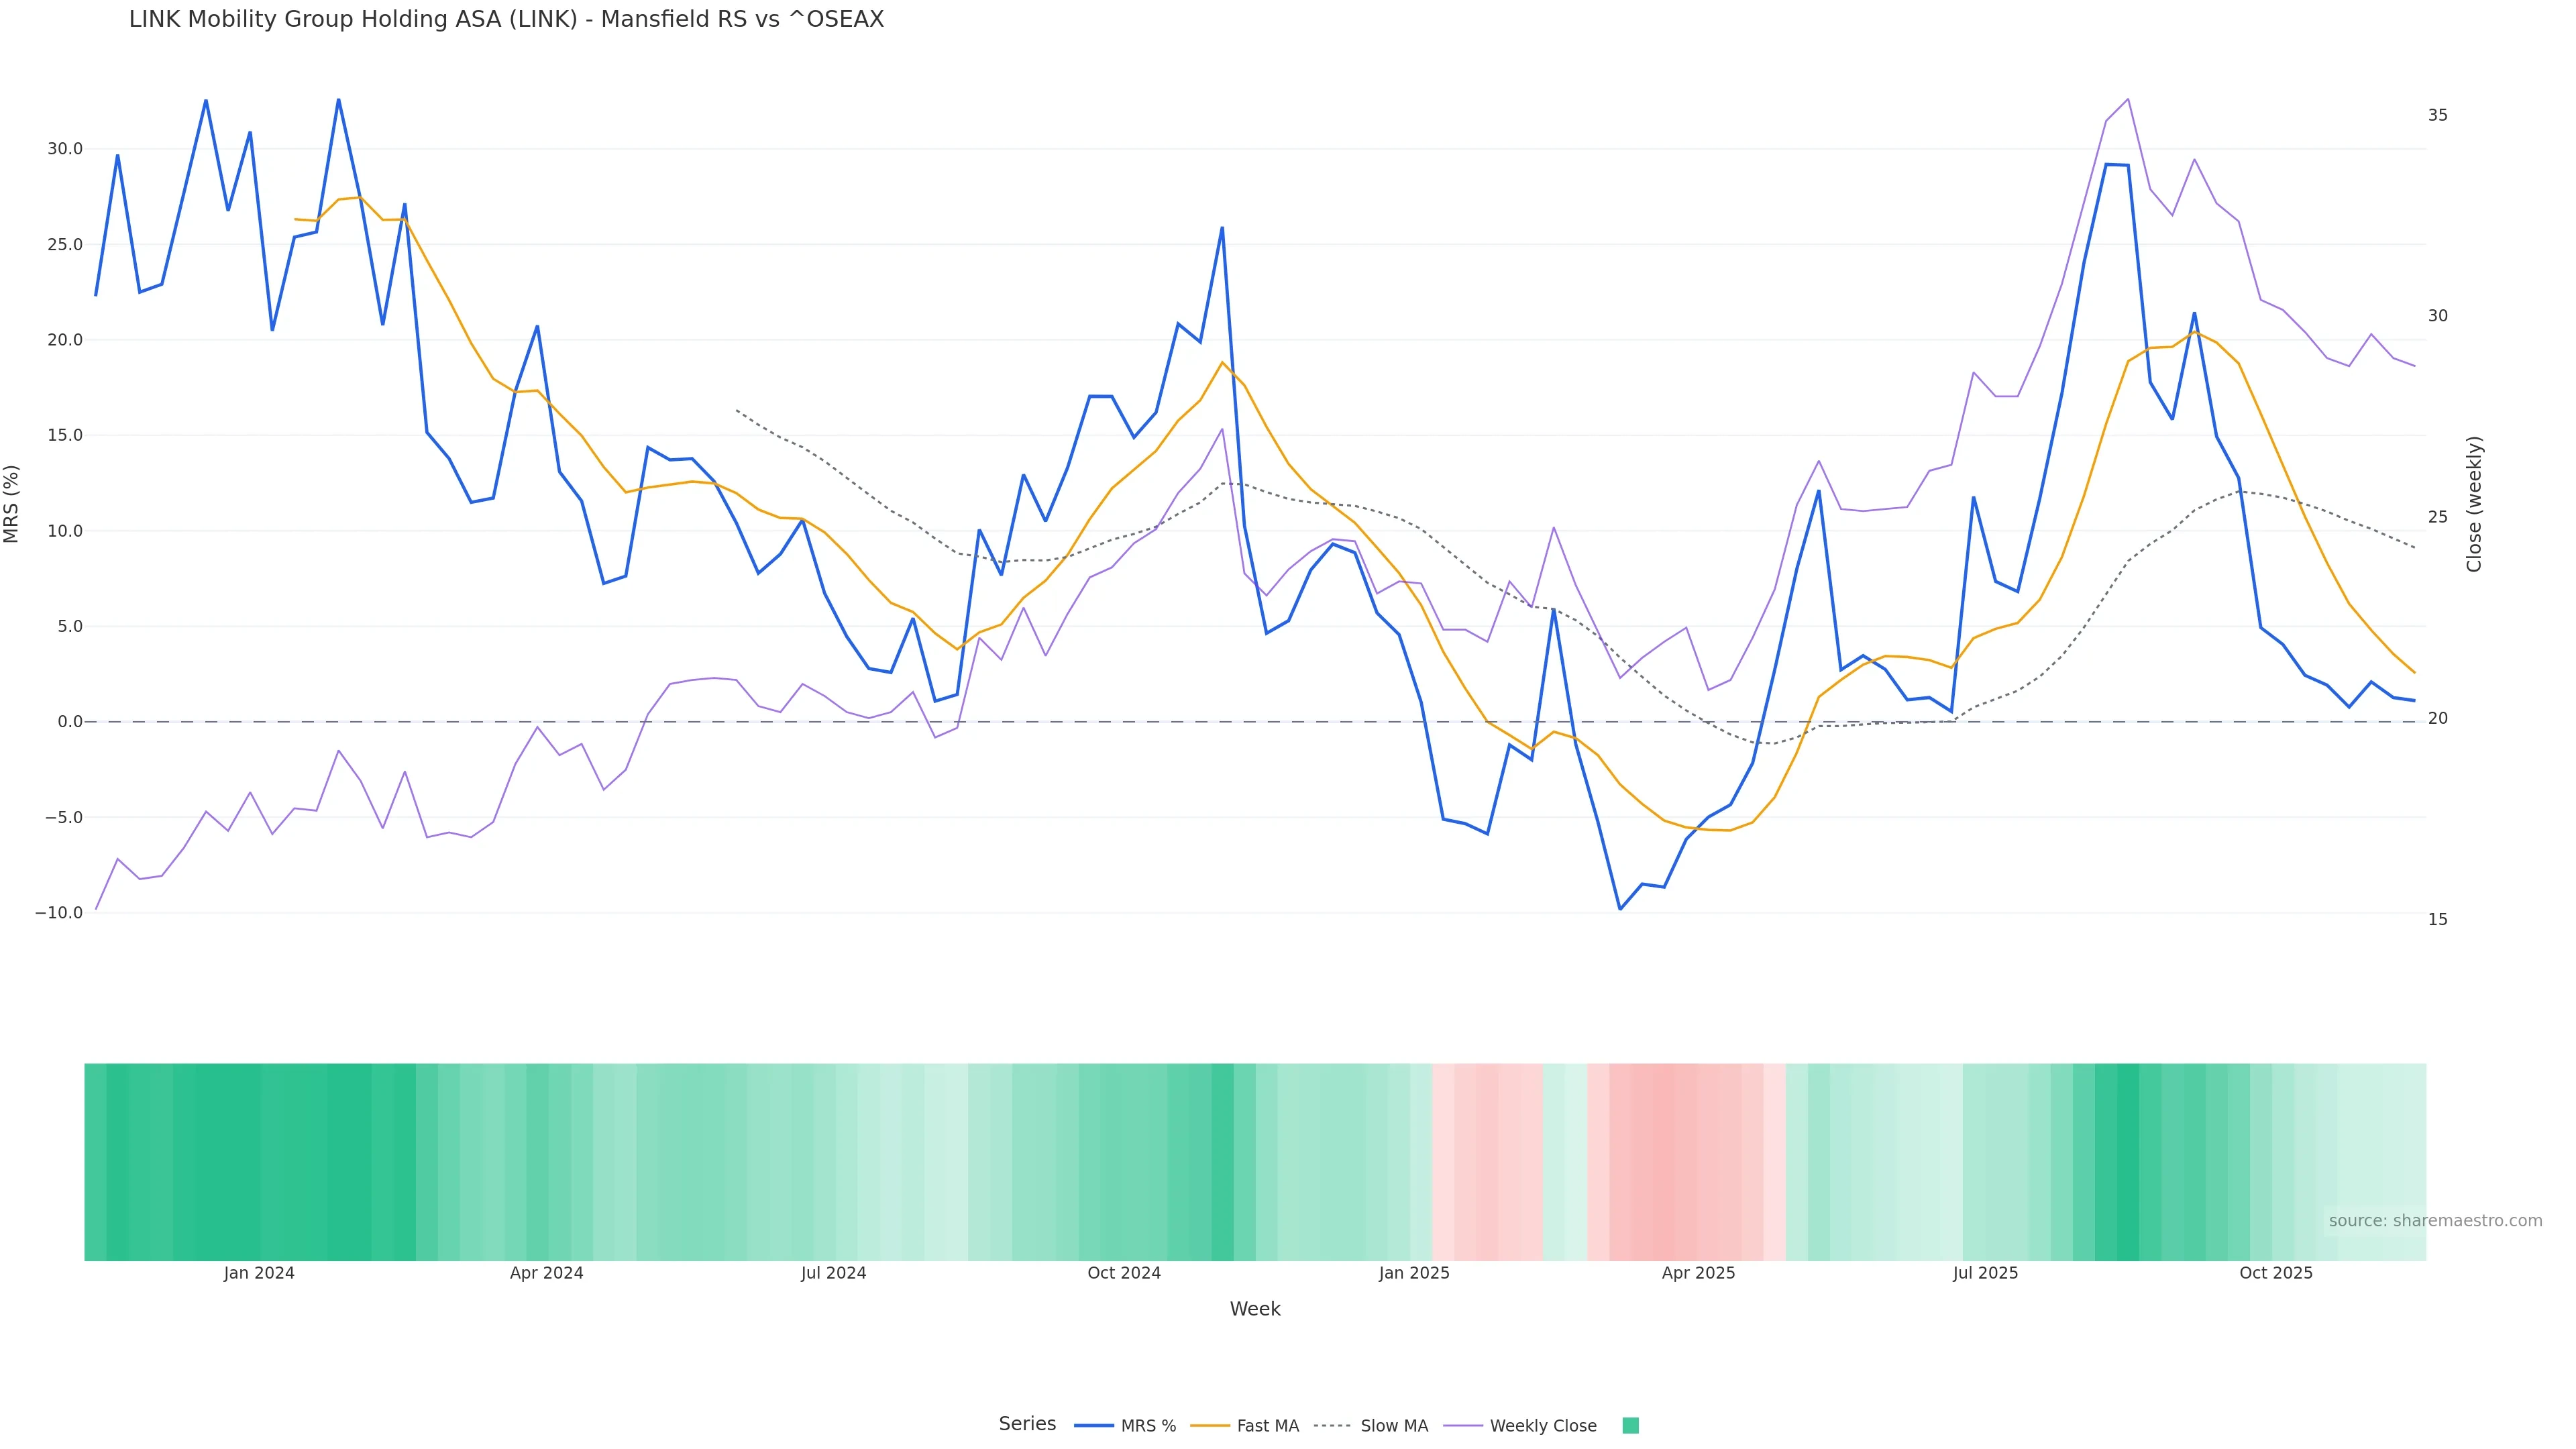Click the orange Fast MA legend line icon
Viewport: 2576px width, 1449px height.
(1210, 1426)
